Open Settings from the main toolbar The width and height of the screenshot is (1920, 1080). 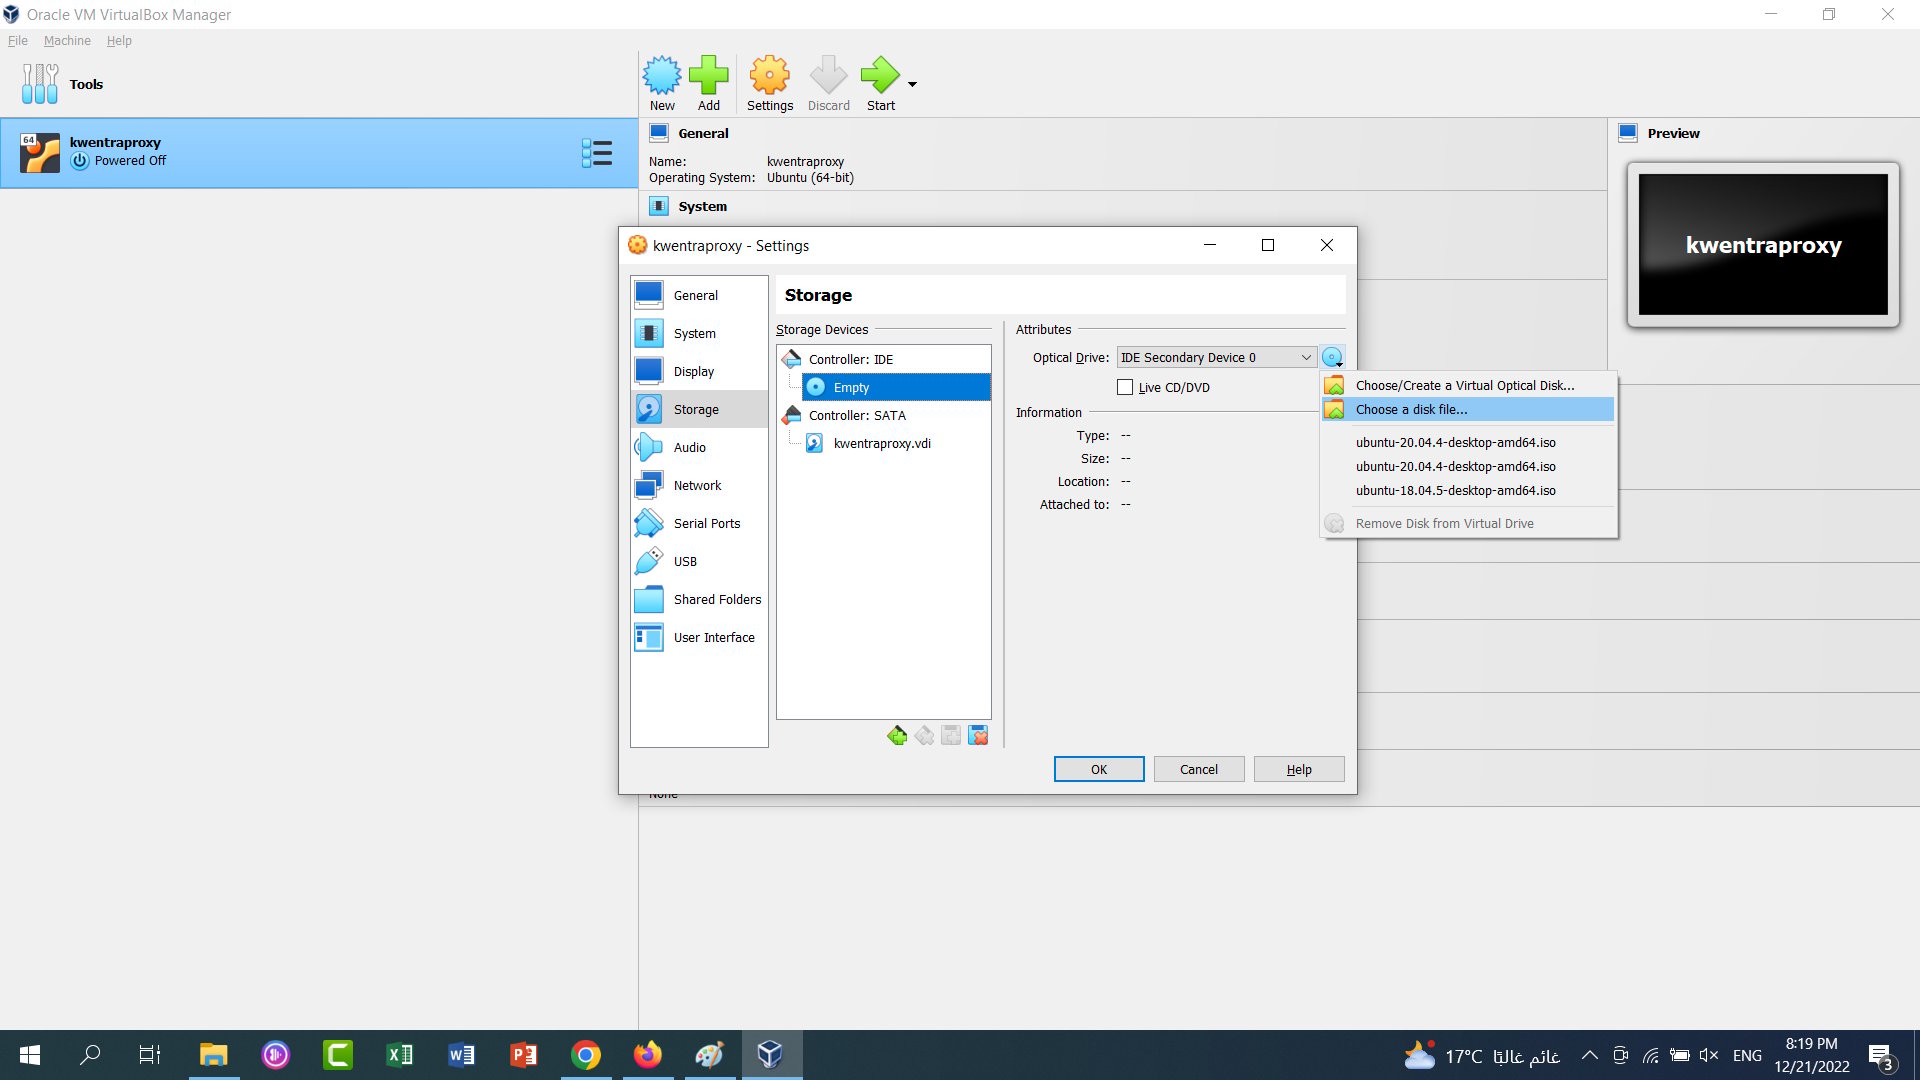[x=770, y=83]
